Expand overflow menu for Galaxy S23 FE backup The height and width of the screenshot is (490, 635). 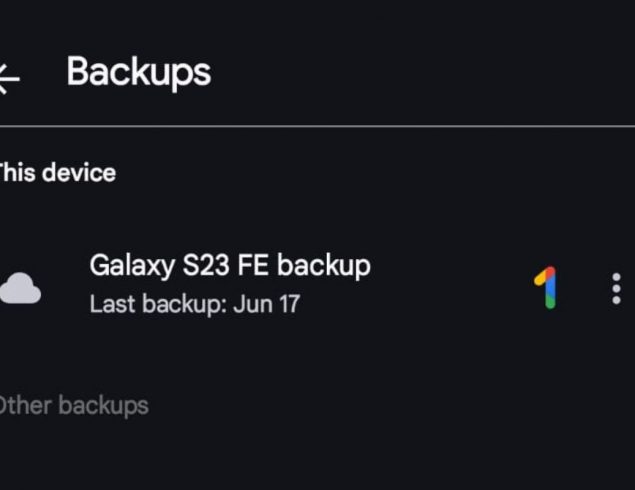615,288
